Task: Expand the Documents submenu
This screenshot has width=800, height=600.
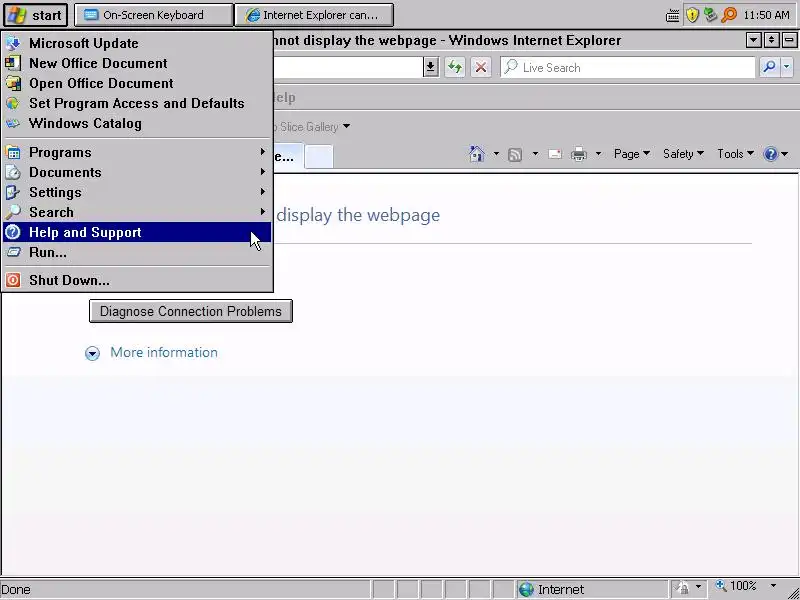Action: point(137,172)
